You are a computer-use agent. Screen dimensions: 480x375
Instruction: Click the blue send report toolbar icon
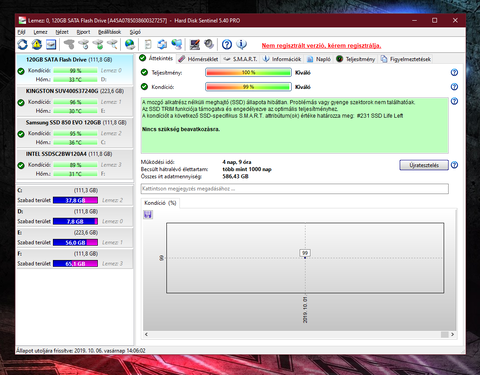162,44
